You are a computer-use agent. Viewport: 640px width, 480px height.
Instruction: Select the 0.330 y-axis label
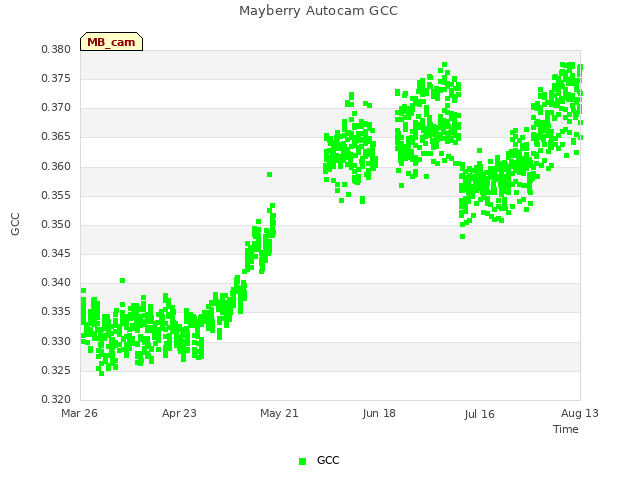56,341
